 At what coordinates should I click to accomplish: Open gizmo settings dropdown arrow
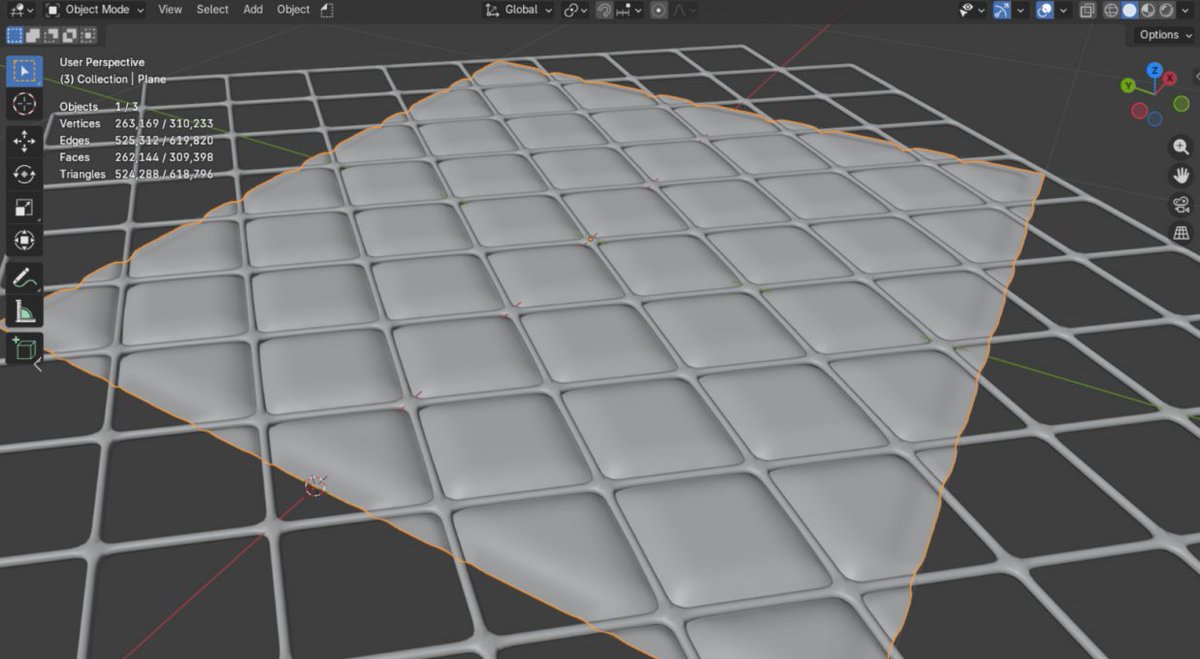pyautogui.click(x=1020, y=10)
